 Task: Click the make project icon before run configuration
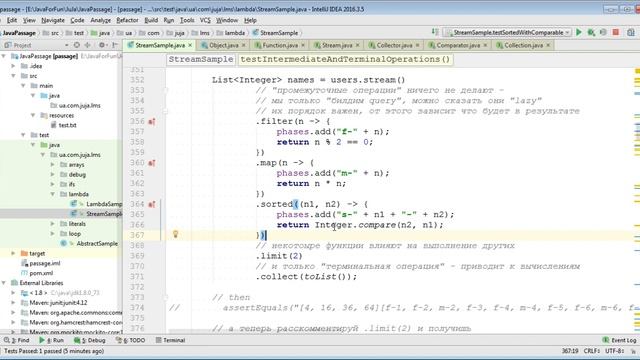[x=435, y=32]
